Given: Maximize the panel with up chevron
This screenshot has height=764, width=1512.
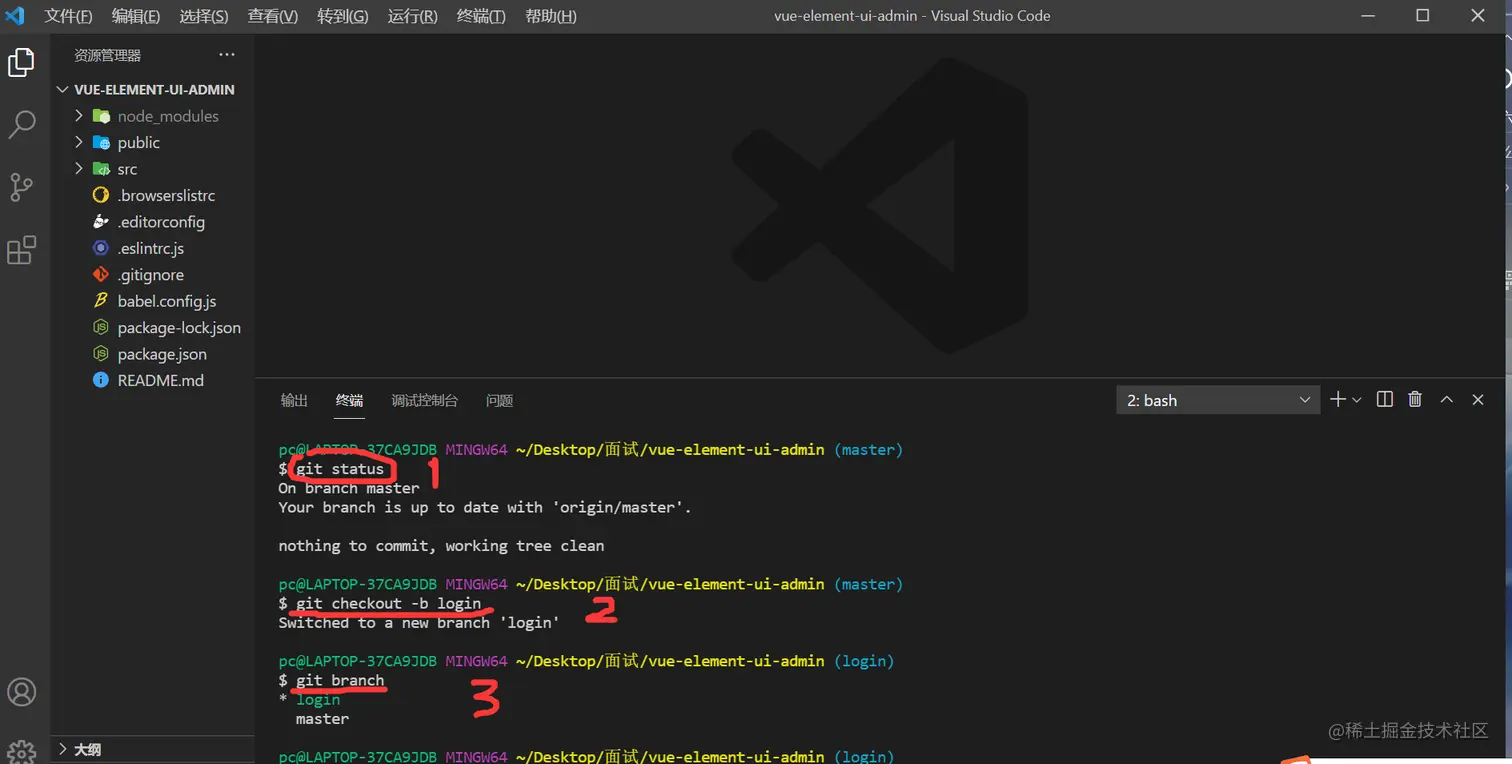Looking at the screenshot, I should point(1446,400).
